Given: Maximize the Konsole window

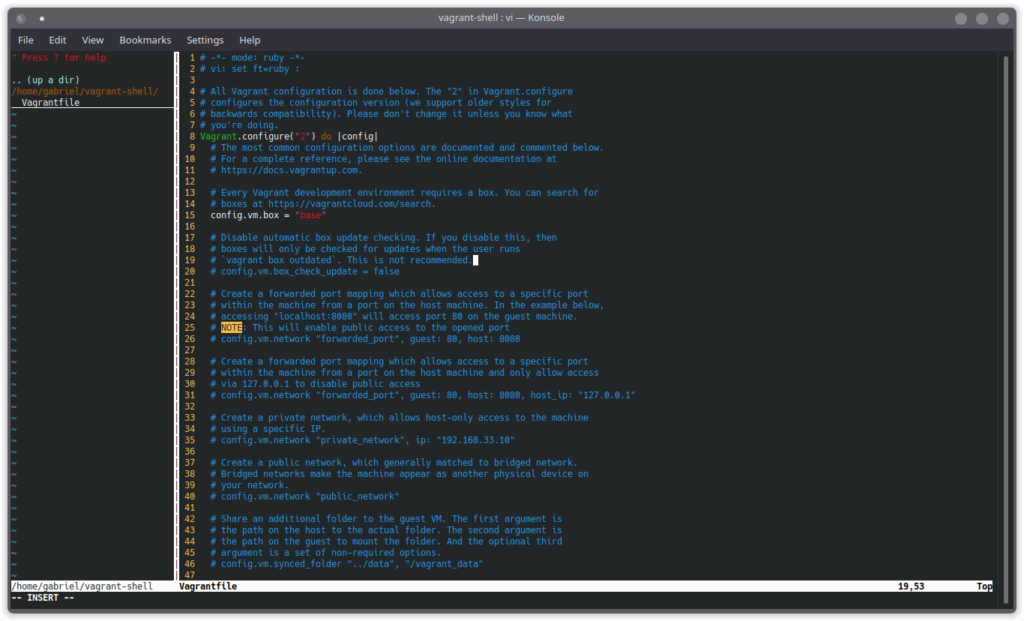Looking at the screenshot, I should 982,18.
